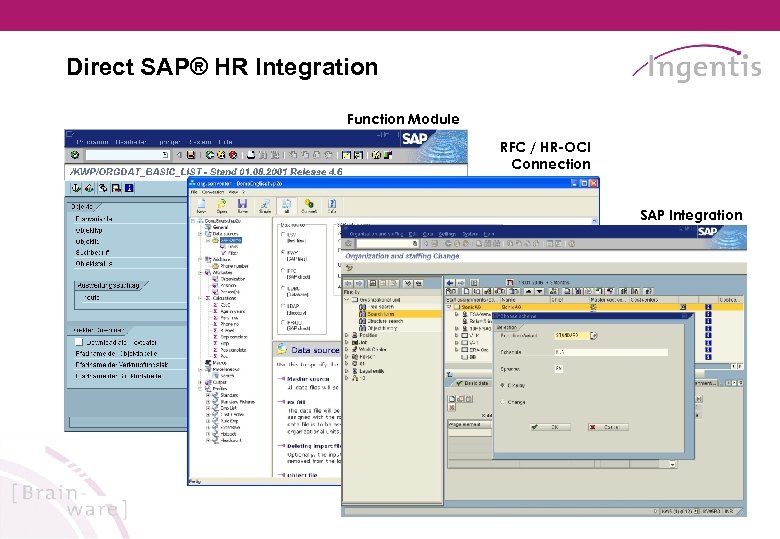The width and height of the screenshot is (780, 539).
Task: Click the Execute clock icon under ORGDAT_BASIC_LIST title
Action: click(76, 188)
